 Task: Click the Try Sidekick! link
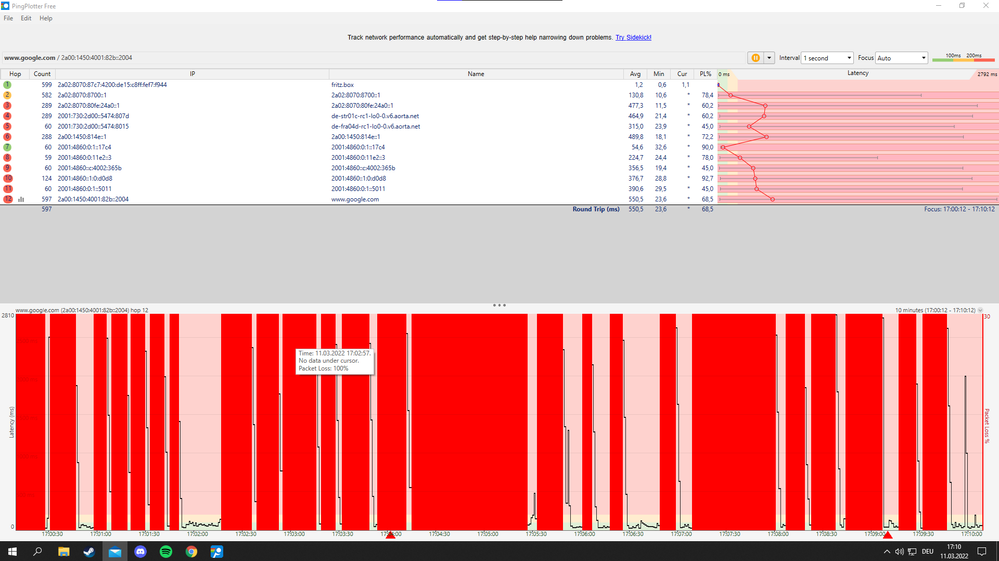coord(633,38)
